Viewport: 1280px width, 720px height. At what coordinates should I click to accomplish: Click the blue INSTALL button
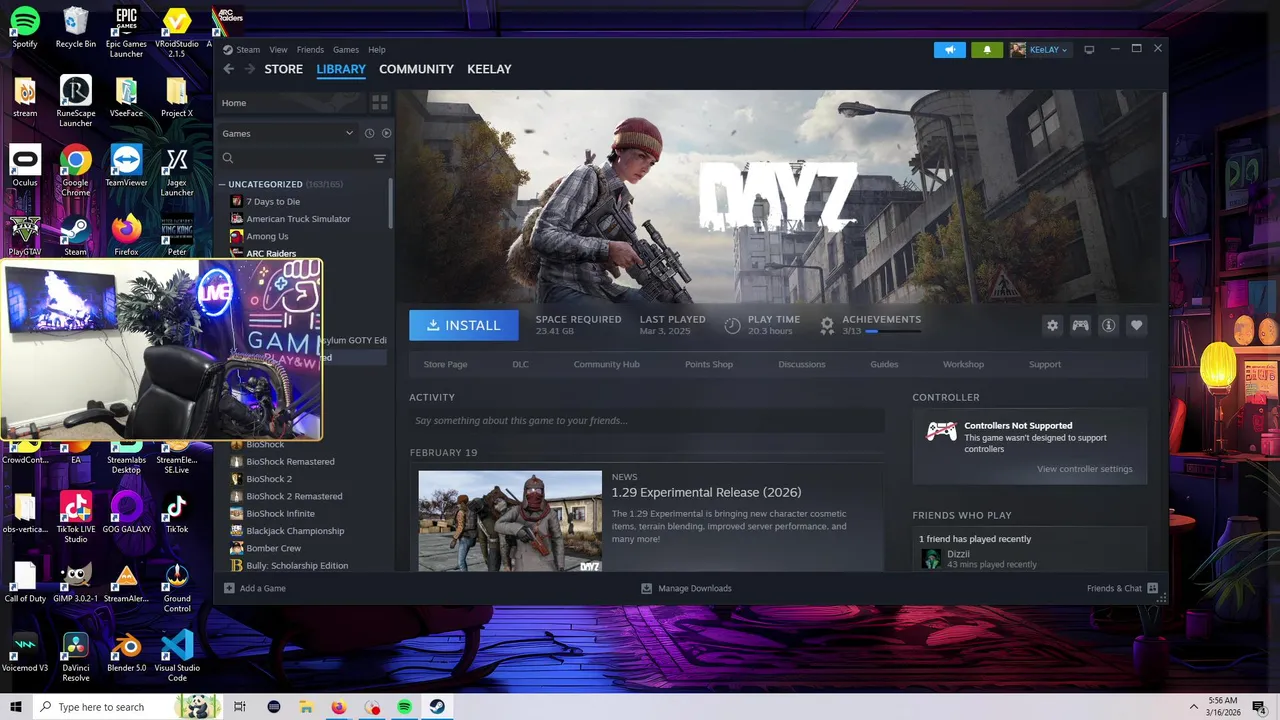464,325
